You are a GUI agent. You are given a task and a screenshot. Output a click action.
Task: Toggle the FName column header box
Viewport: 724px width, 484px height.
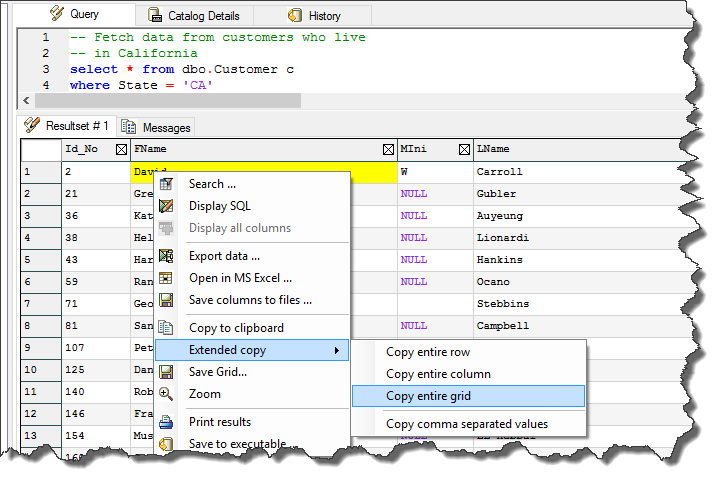pyautogui.click(x=388, y=149)
